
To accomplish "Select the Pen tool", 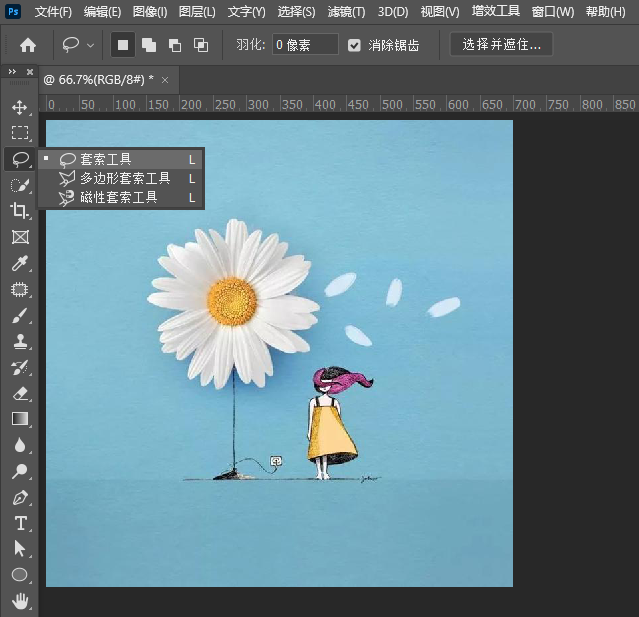I will pyautogui.click(x=19, y=497).
